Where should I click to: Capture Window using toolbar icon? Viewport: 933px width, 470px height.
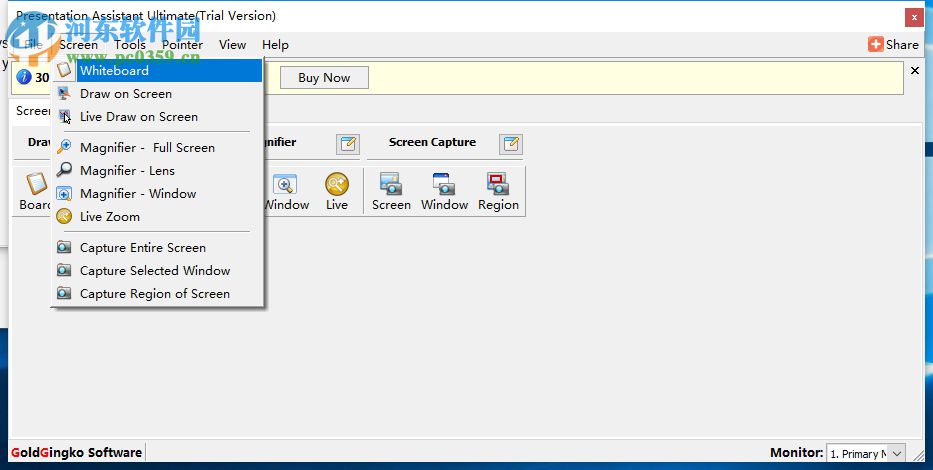point(444,192)
